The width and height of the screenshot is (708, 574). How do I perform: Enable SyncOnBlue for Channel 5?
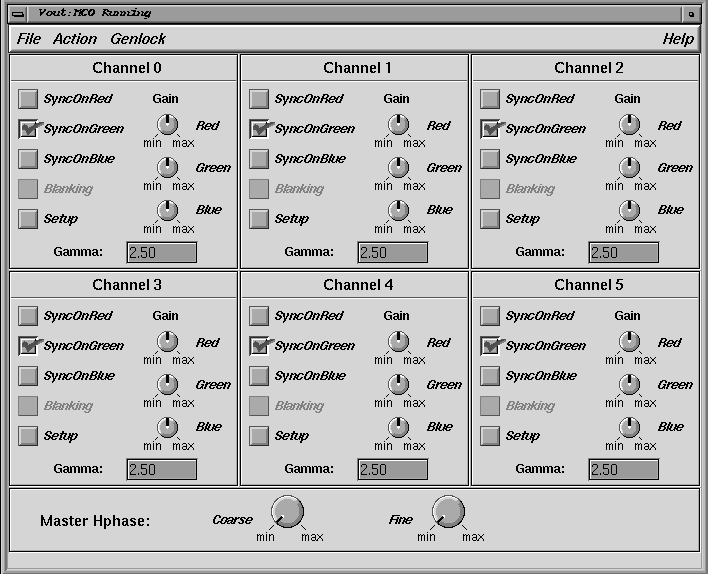coord(490,376)
